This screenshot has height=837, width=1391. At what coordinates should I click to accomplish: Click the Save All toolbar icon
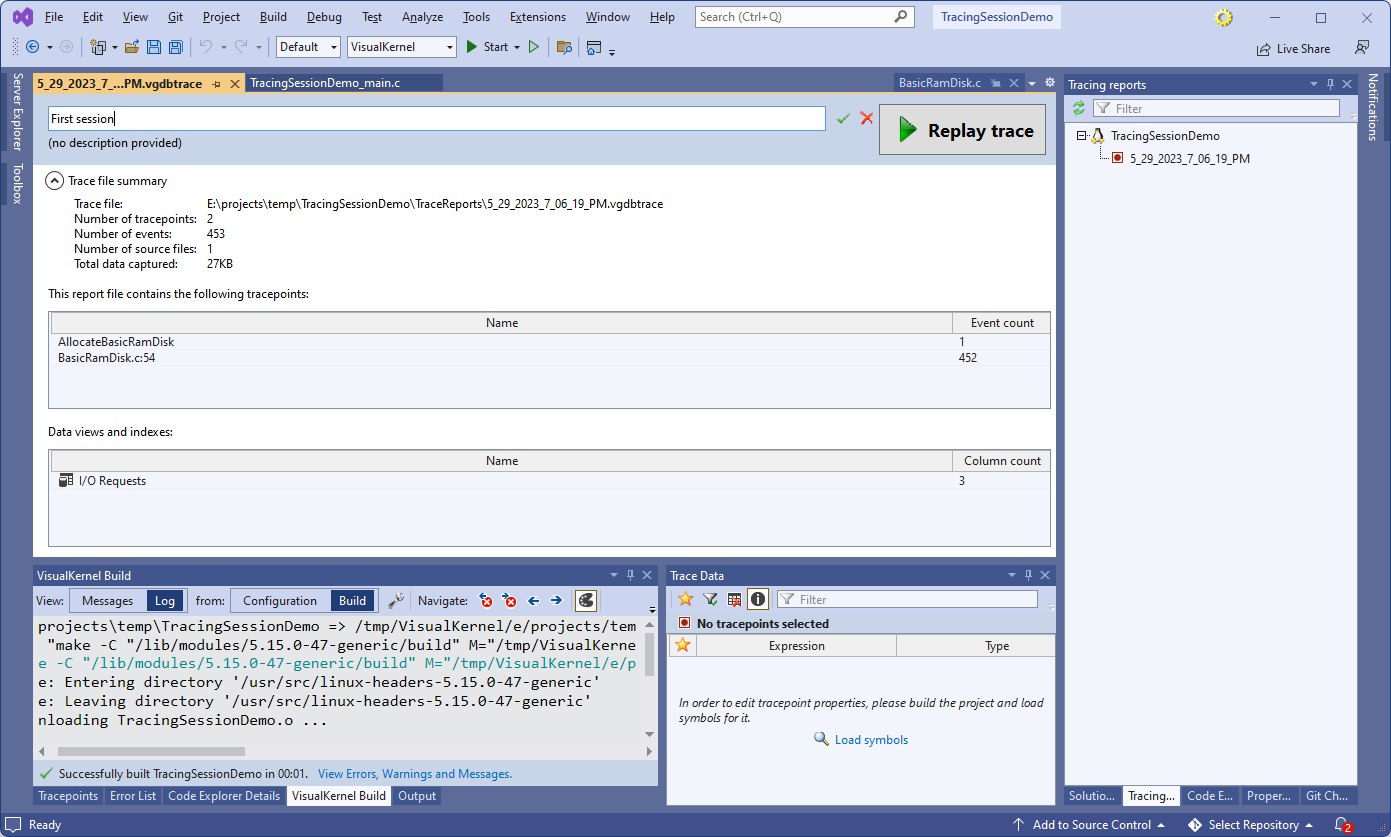click(x=176, y=47)
